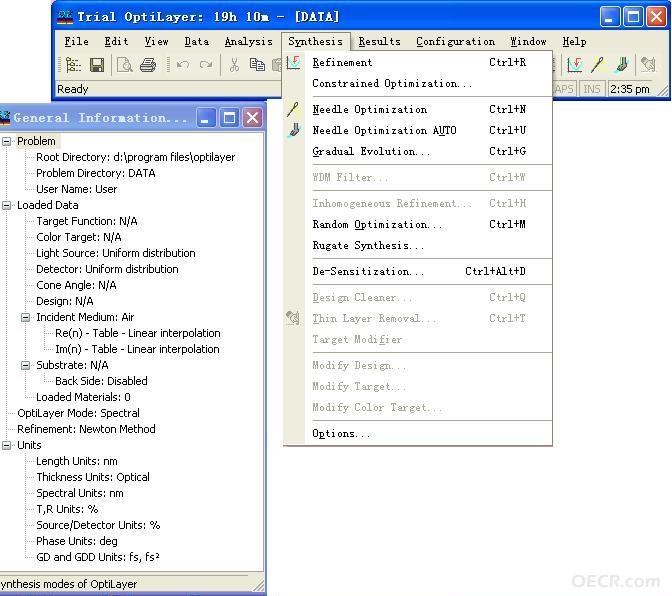This screenshot has height=596, width=672.
Task: Open the Window menu
Action: [x=528, y=42]
